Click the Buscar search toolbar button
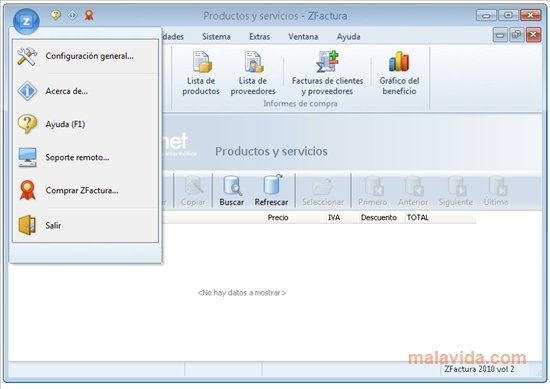The image size is (550, 389). click(x=232, y=190)
